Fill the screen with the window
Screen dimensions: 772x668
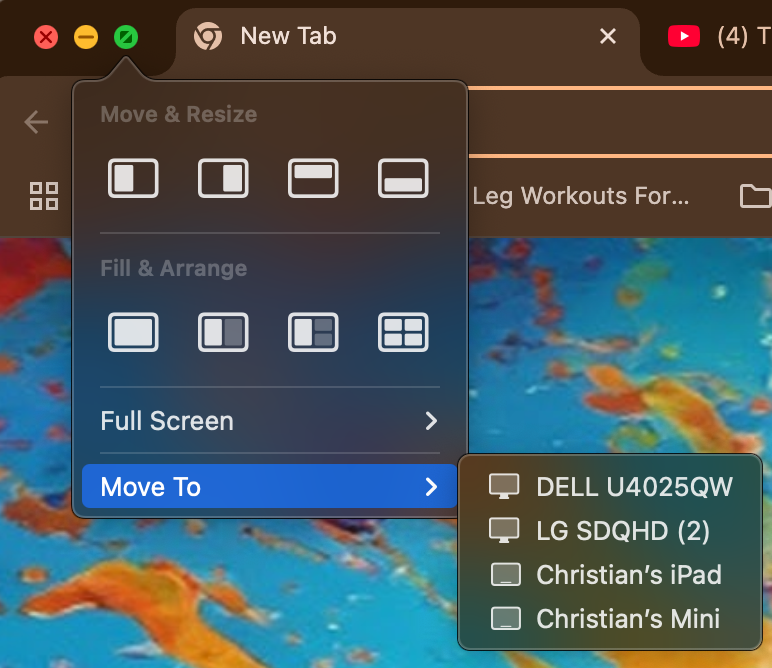[x=133, y=332]
